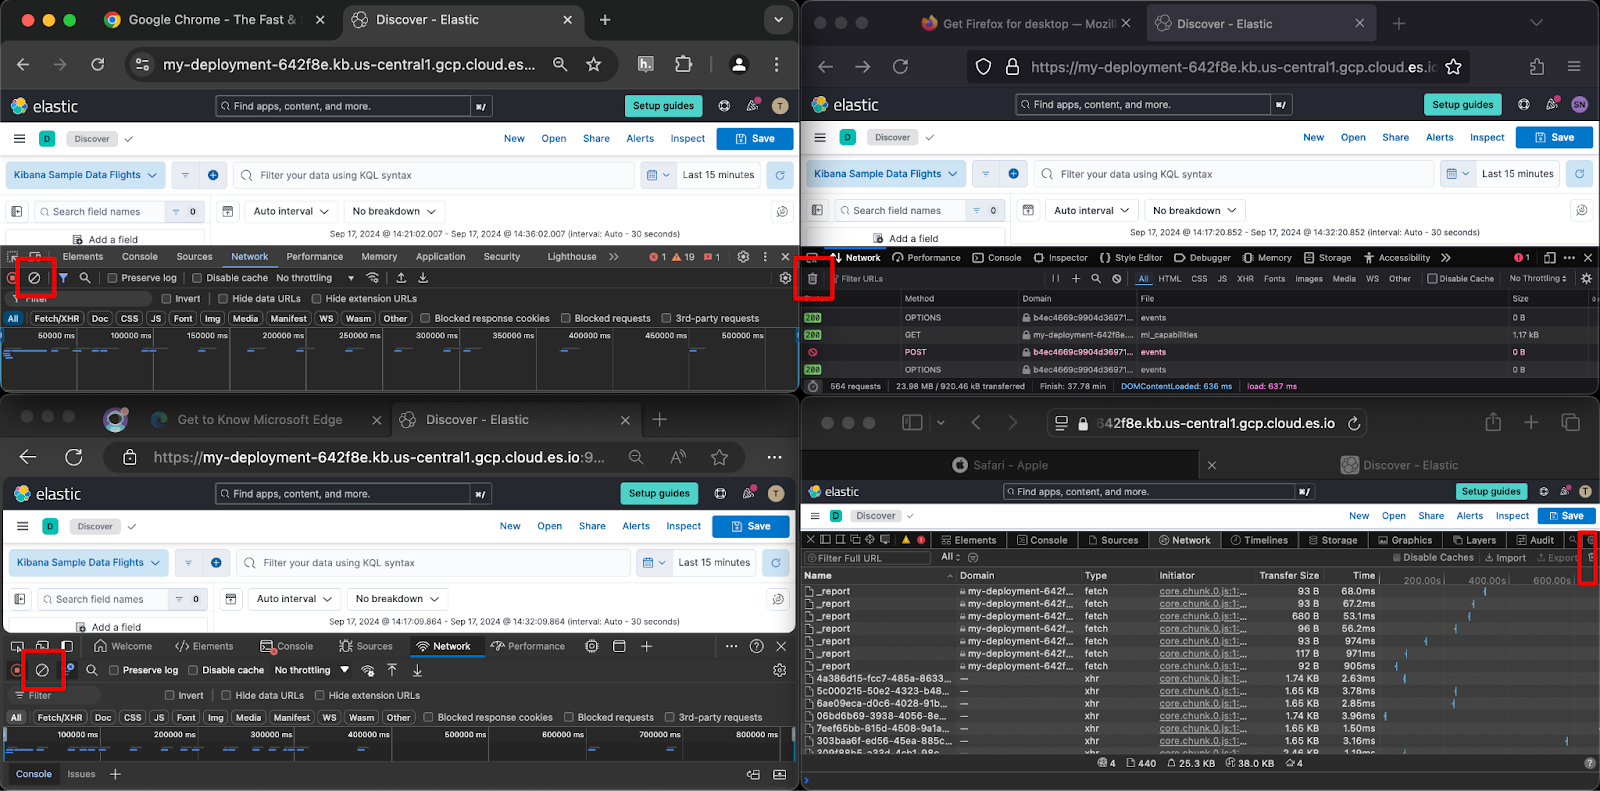Clear network log in Edge DevTools
The width and height of the screenshot is (1600, 791).
(42, 670)
